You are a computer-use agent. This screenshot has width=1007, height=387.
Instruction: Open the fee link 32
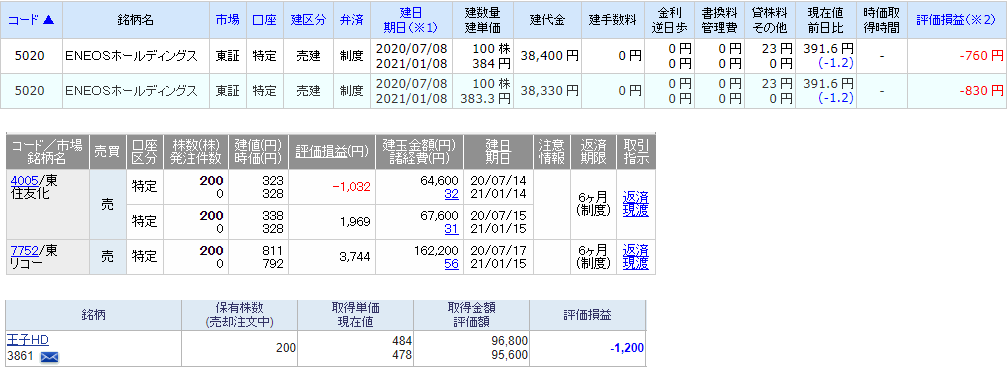coord(451,193)
